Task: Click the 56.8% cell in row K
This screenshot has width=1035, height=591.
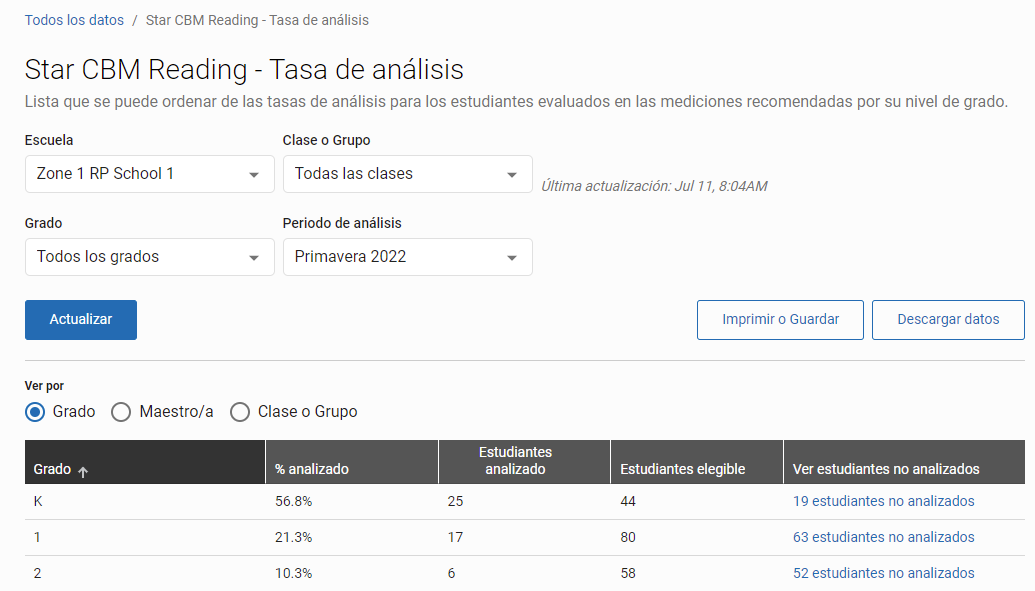Action: tap(294, 501)
